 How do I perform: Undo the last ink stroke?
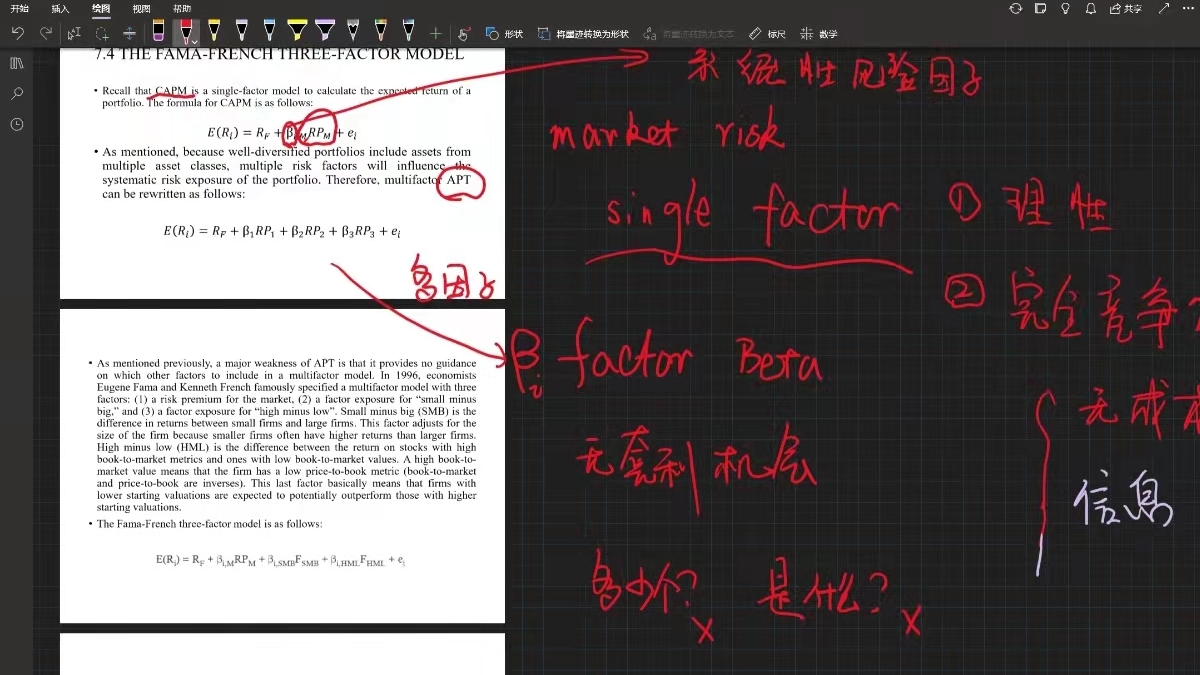18,33
